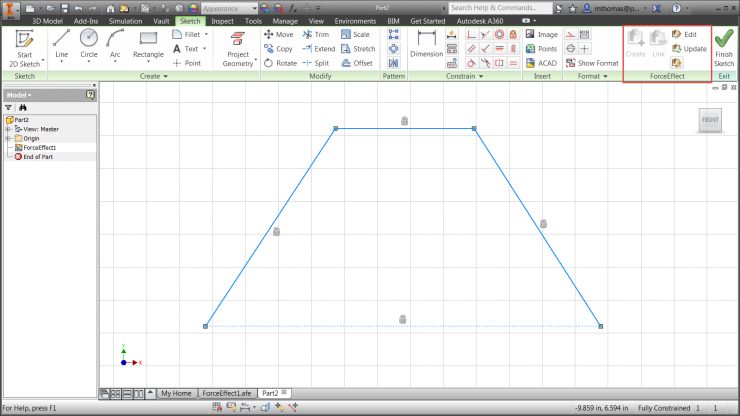The height and width of the screenshot is (416, 740).
Task: Select ForceEffect1 in the model tree
Action: click(40, 148)
